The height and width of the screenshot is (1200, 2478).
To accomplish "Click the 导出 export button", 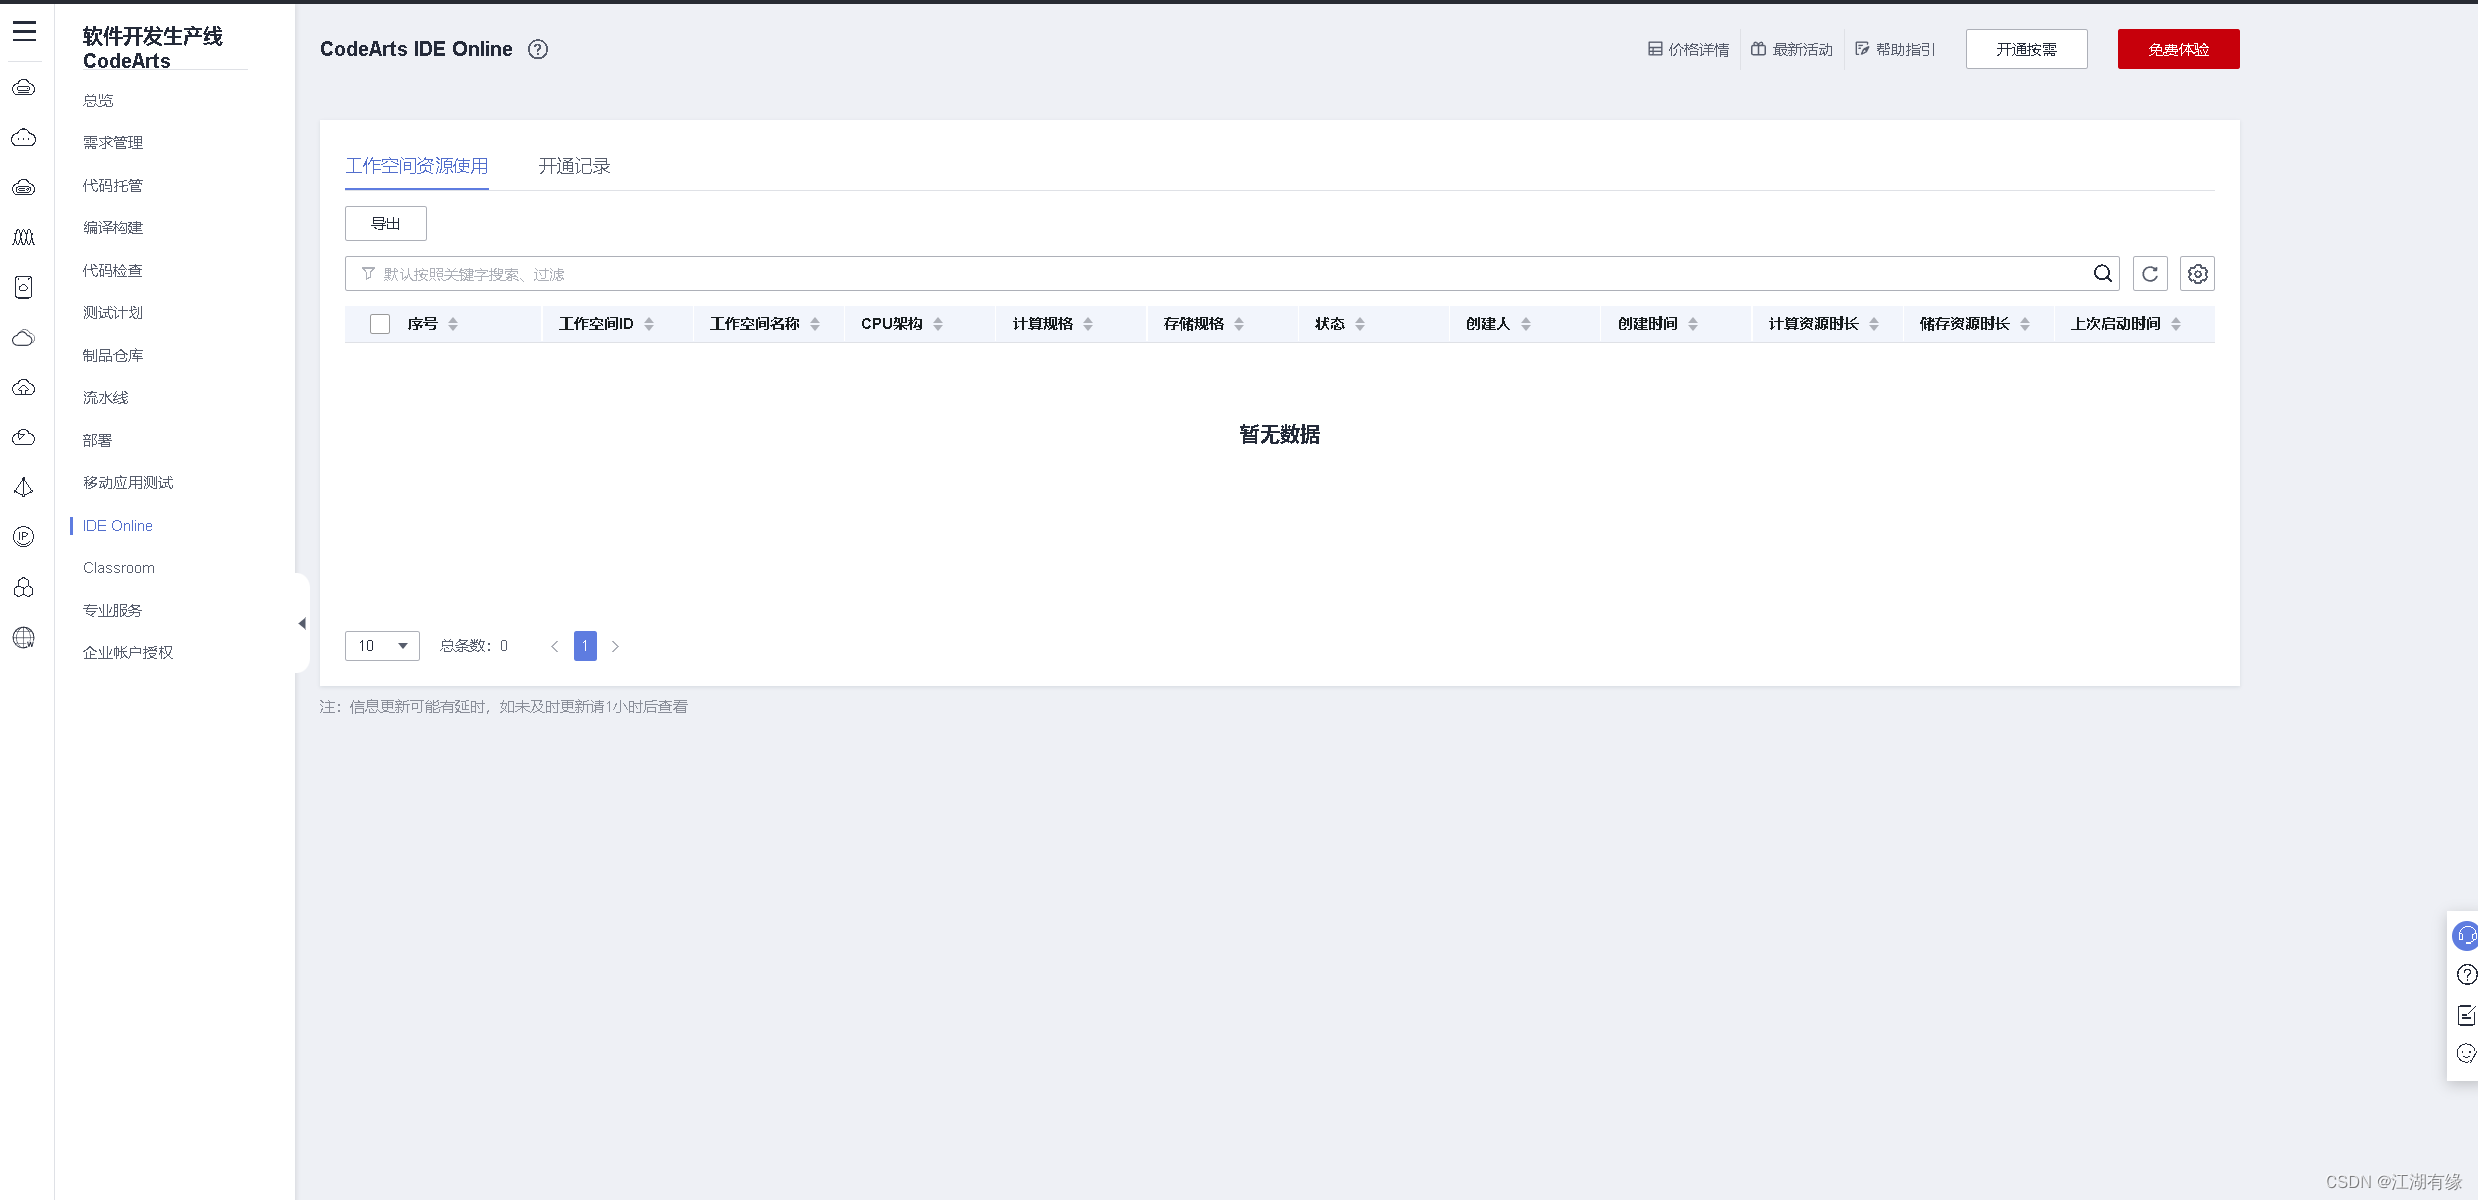I will 386,224.
